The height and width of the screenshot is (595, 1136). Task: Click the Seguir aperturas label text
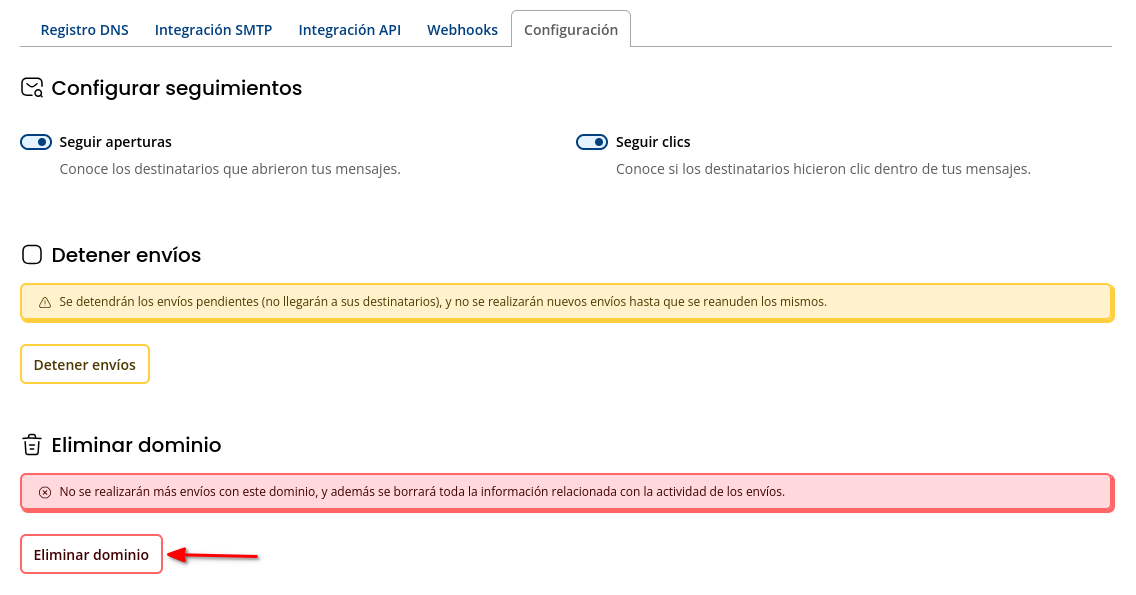click(115, 142)
